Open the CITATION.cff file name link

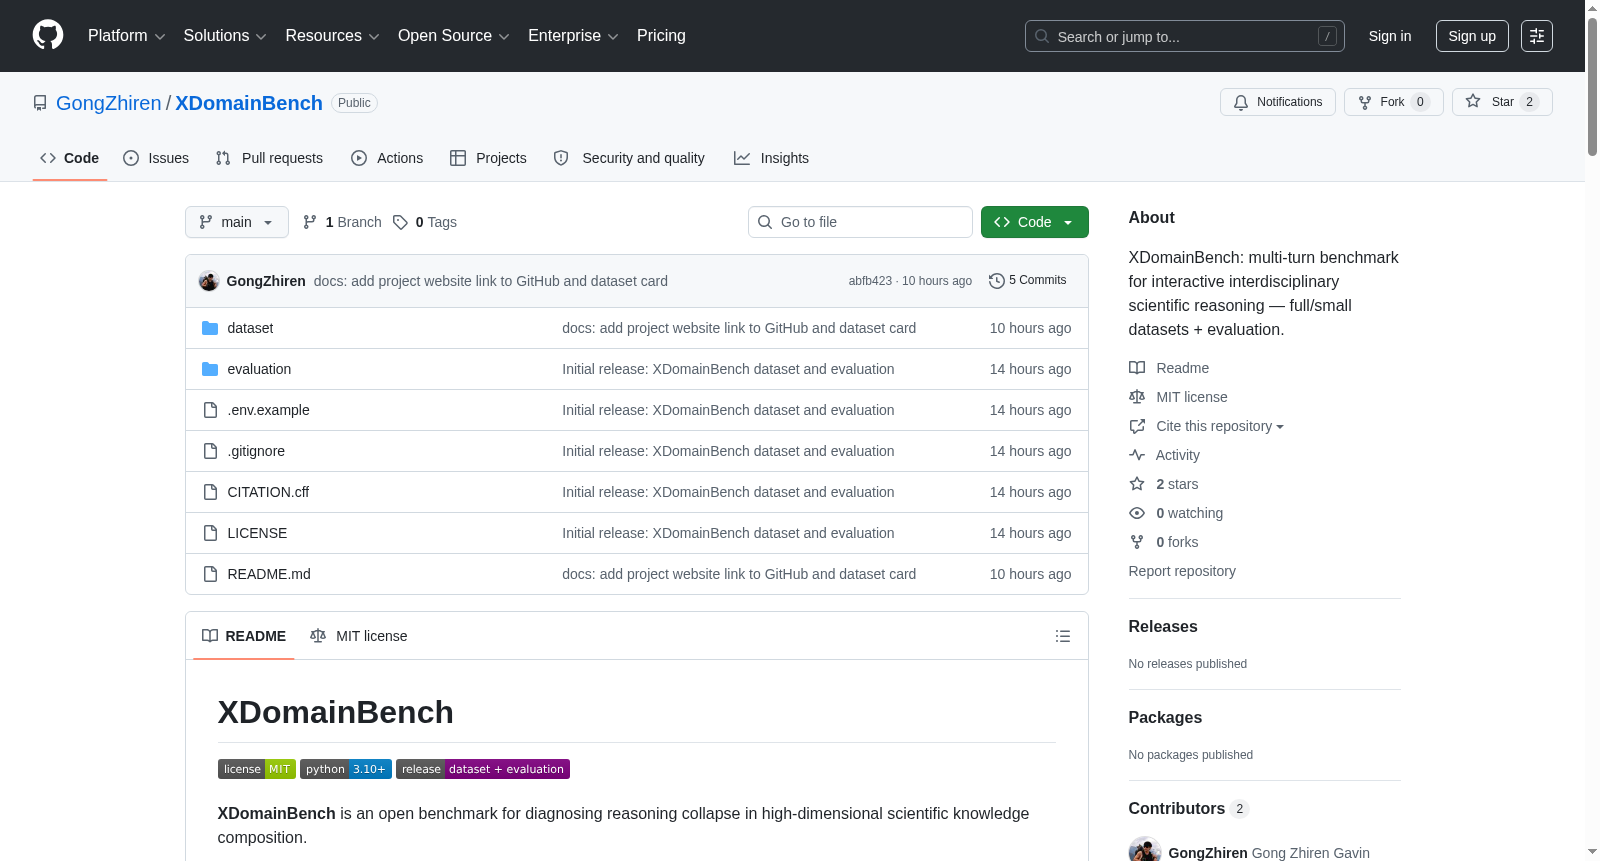[x=268, y=492]
